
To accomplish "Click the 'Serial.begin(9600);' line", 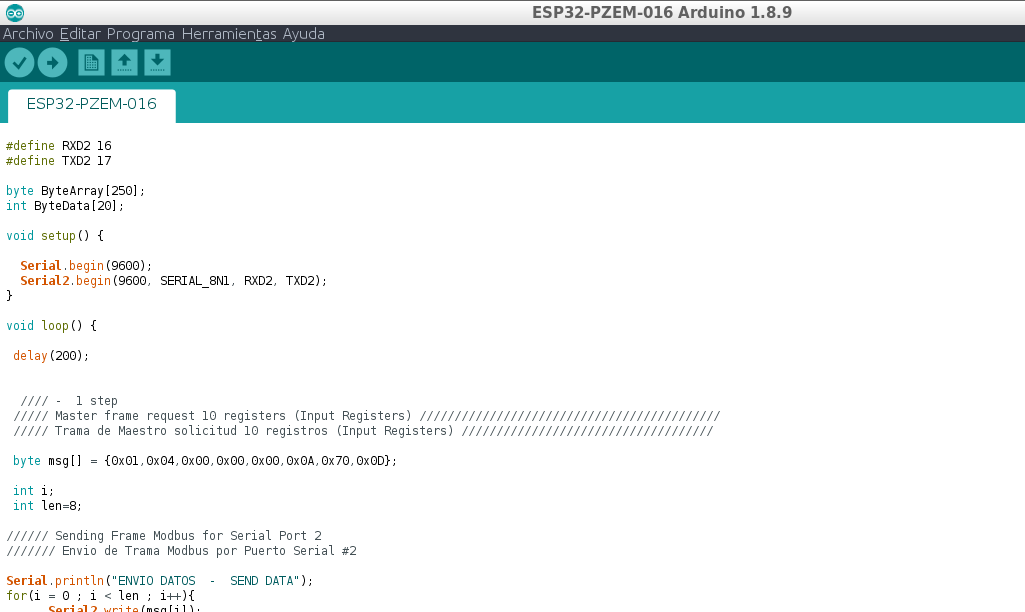I will [x=86, y=266].
